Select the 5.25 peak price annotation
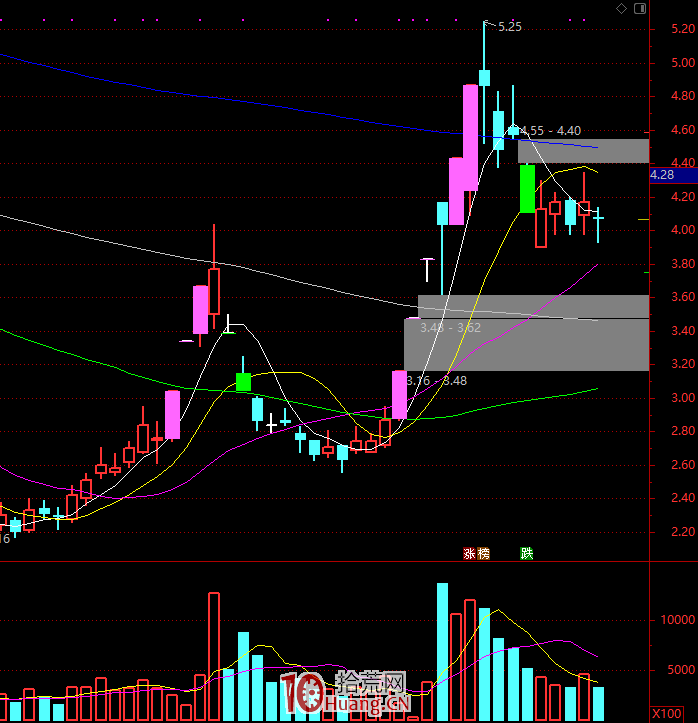Viewport: 698px width, 723px height. 510,27
